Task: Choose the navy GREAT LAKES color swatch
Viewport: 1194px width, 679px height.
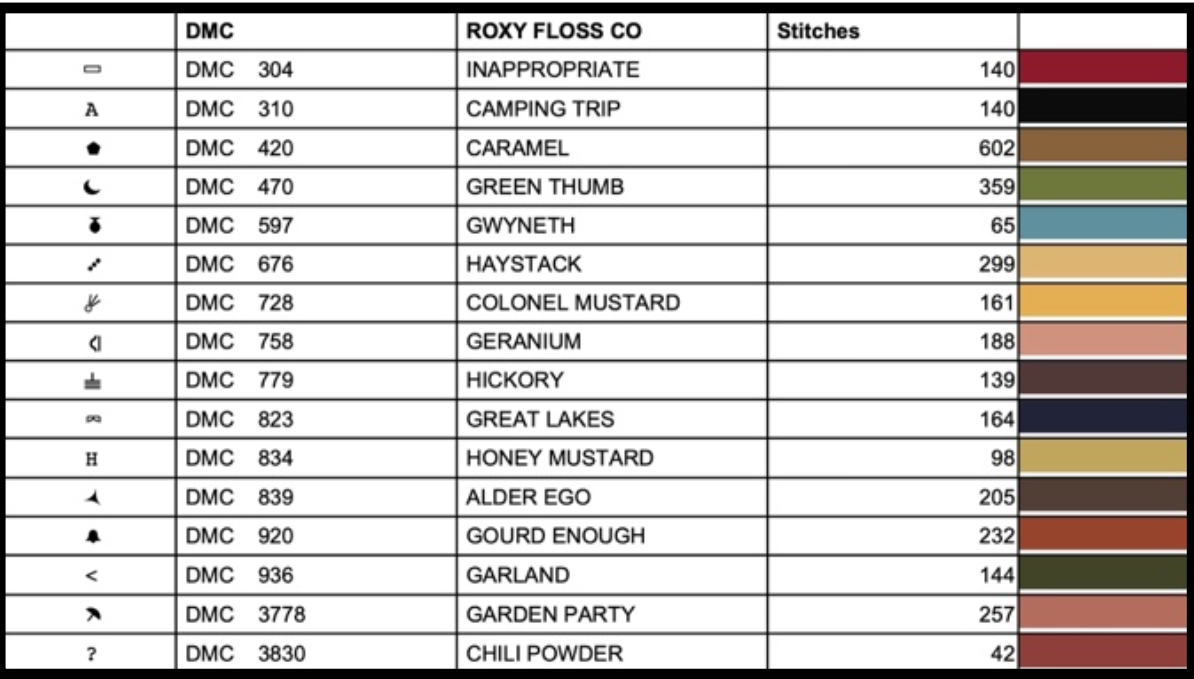Action: tap(1103, 418)
